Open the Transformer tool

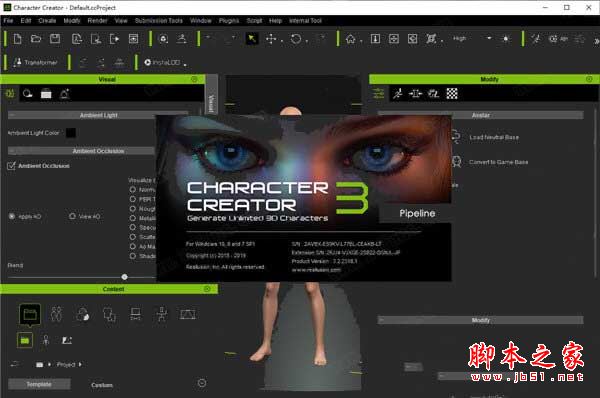pyautogui.click(x=35, y=62)
